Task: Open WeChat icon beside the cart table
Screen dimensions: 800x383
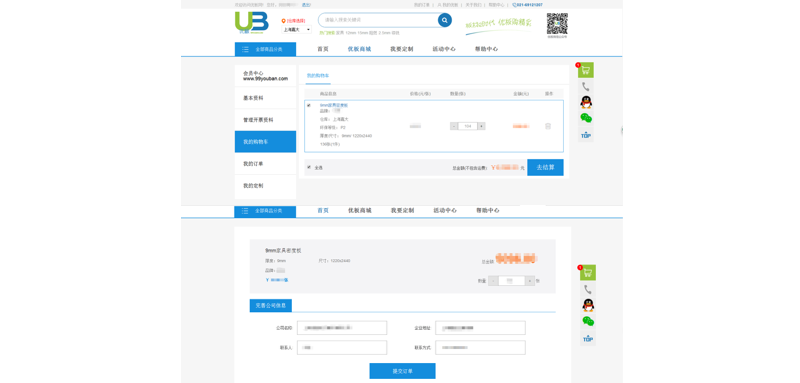Action: click(586, 118)
